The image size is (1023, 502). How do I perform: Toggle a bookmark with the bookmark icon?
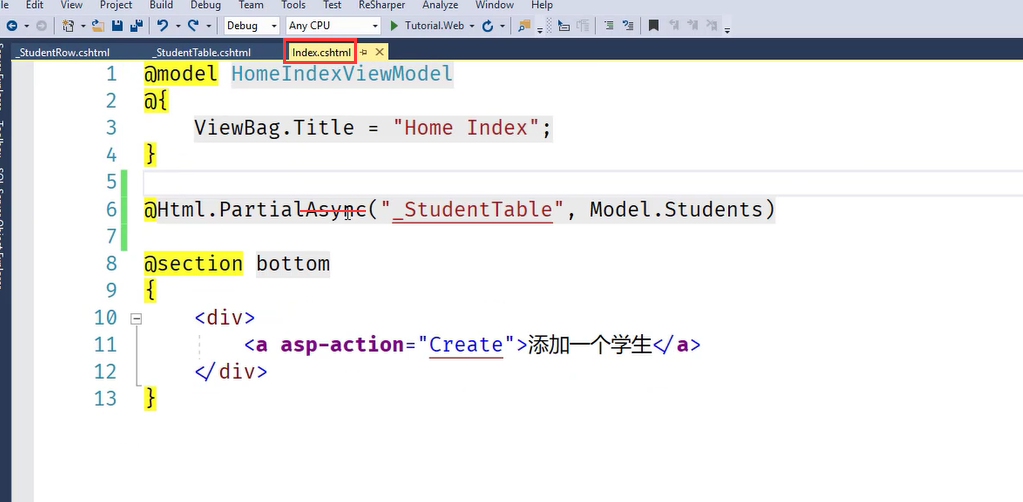653,25
